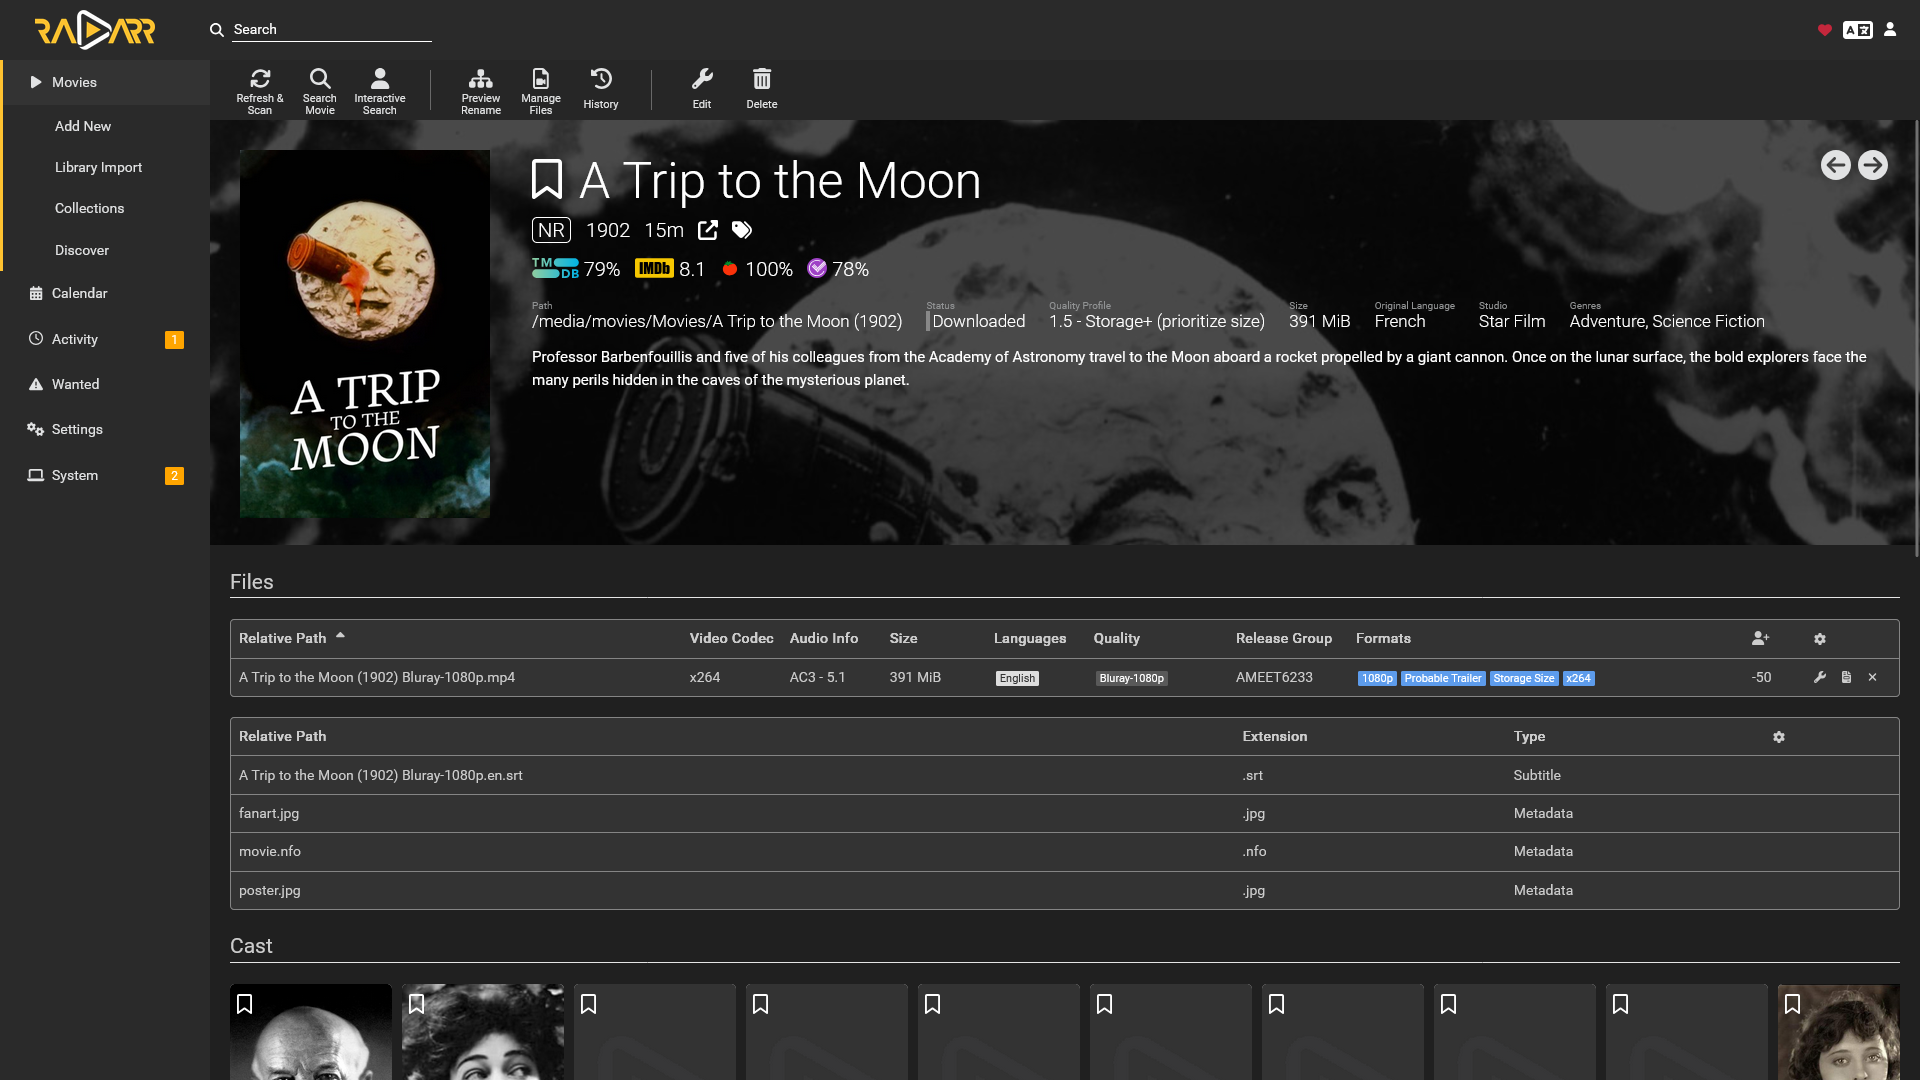
Task: Click the movie poster image
Action: tap(365, 334)
